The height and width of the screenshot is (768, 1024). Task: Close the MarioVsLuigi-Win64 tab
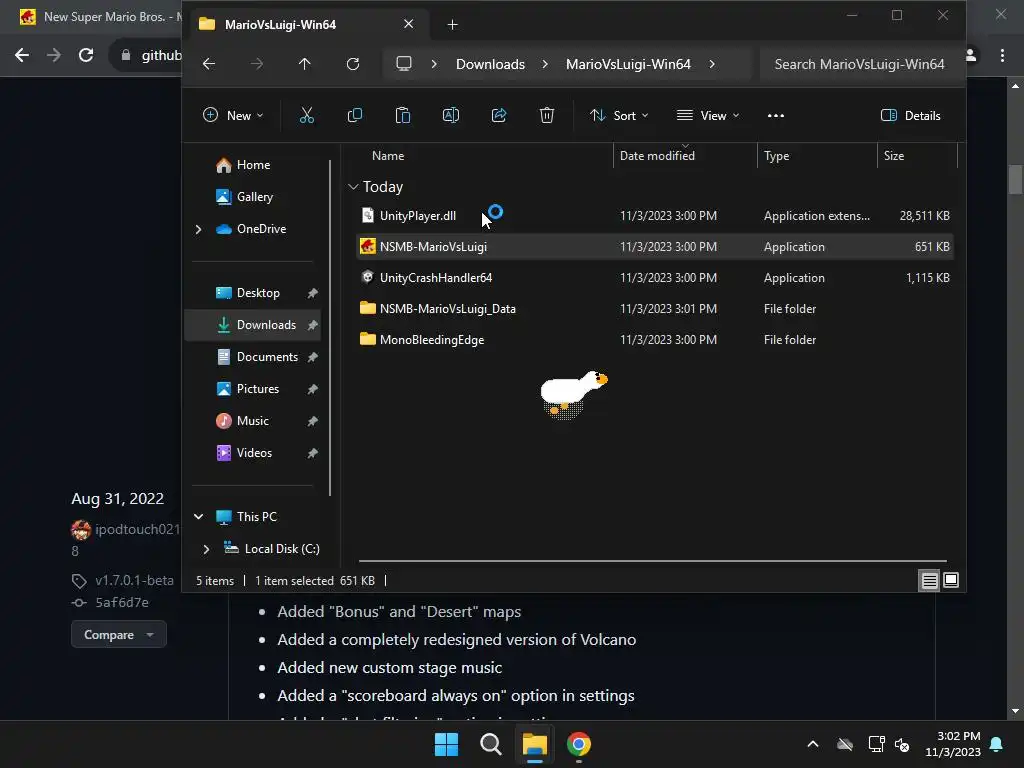[x=409, y=24]
